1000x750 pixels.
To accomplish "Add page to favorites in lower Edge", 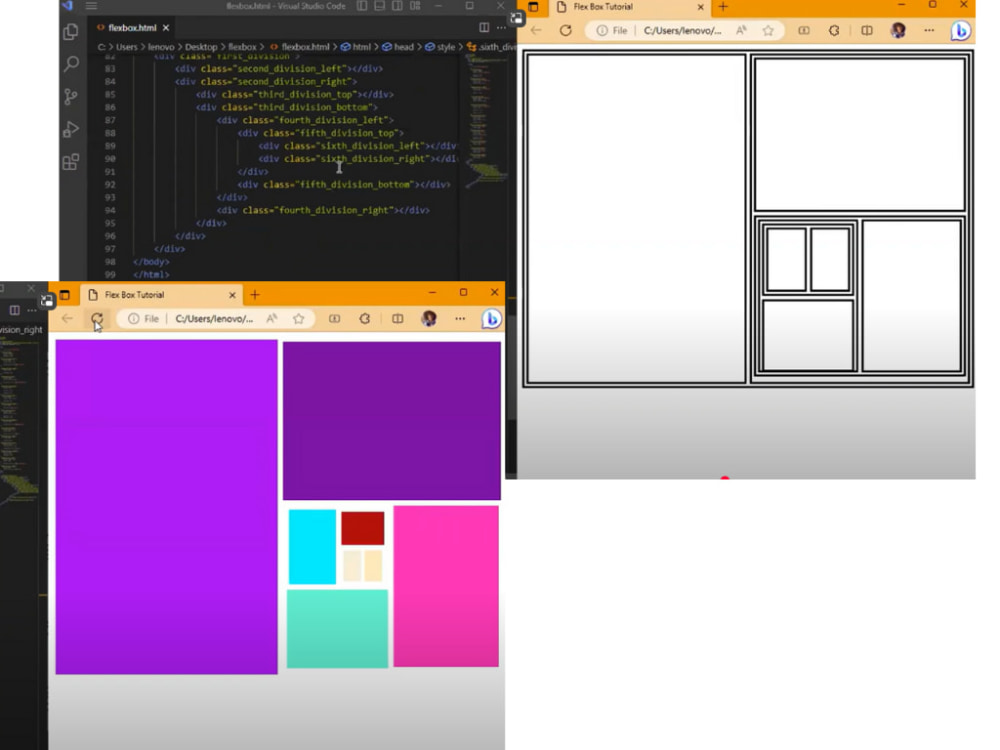I will pyautogui.click(x=298, y=318).
